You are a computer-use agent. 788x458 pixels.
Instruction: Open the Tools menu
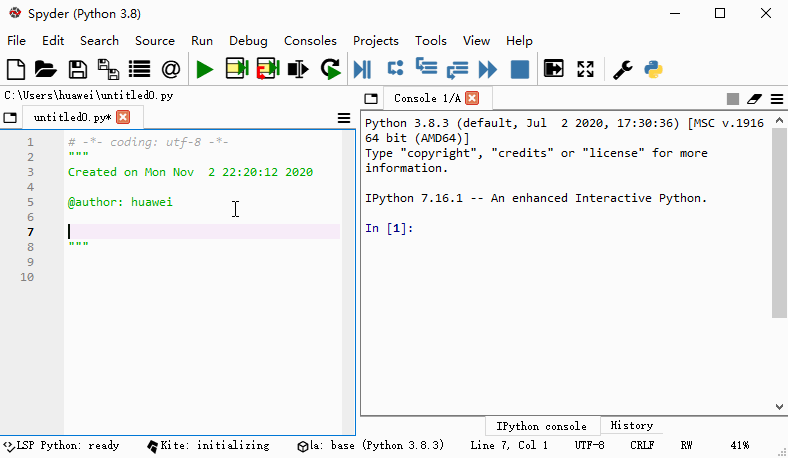tap(431, 41)
